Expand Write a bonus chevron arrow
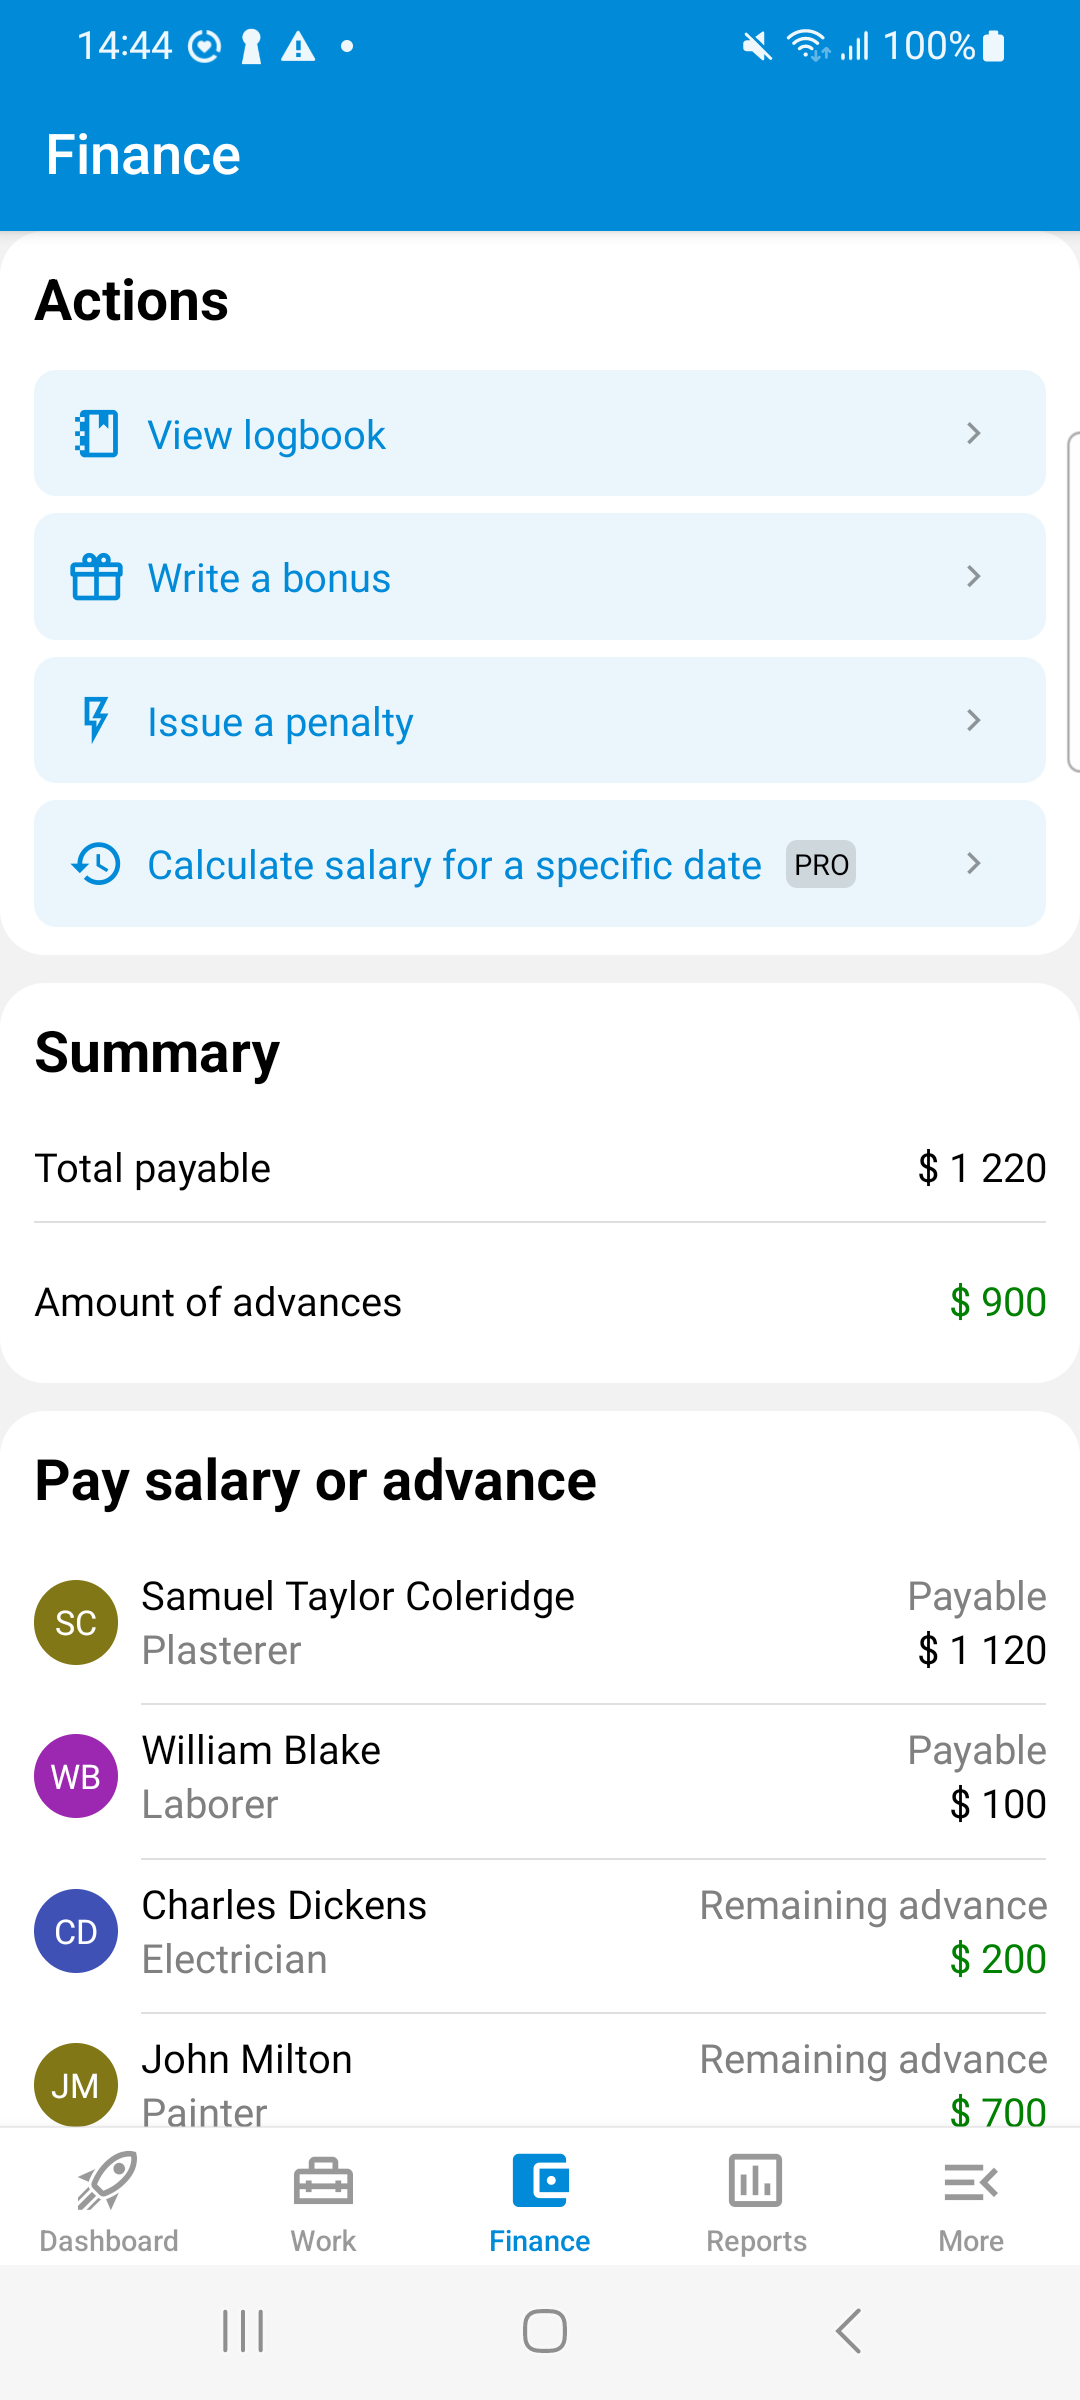Image resolution: width=1080 pixels, height=2400 pixels. tap(973, 577)
